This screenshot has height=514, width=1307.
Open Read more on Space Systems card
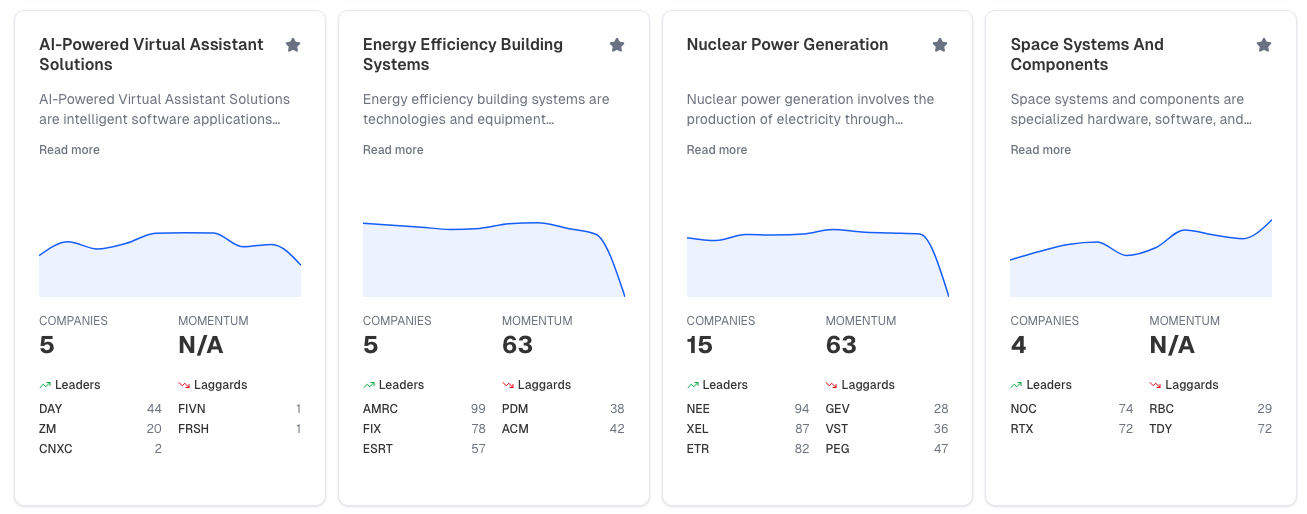1040,150
